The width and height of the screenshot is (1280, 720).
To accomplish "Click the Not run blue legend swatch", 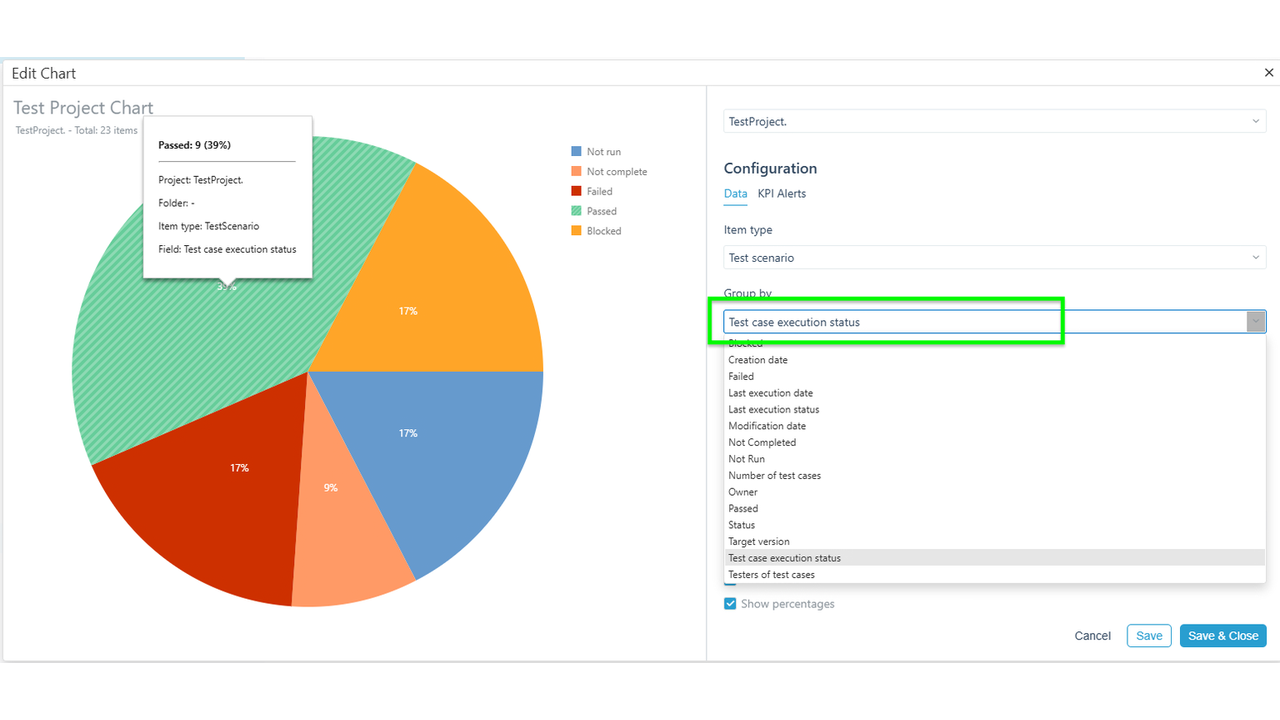I will click(x=576, y=152).
